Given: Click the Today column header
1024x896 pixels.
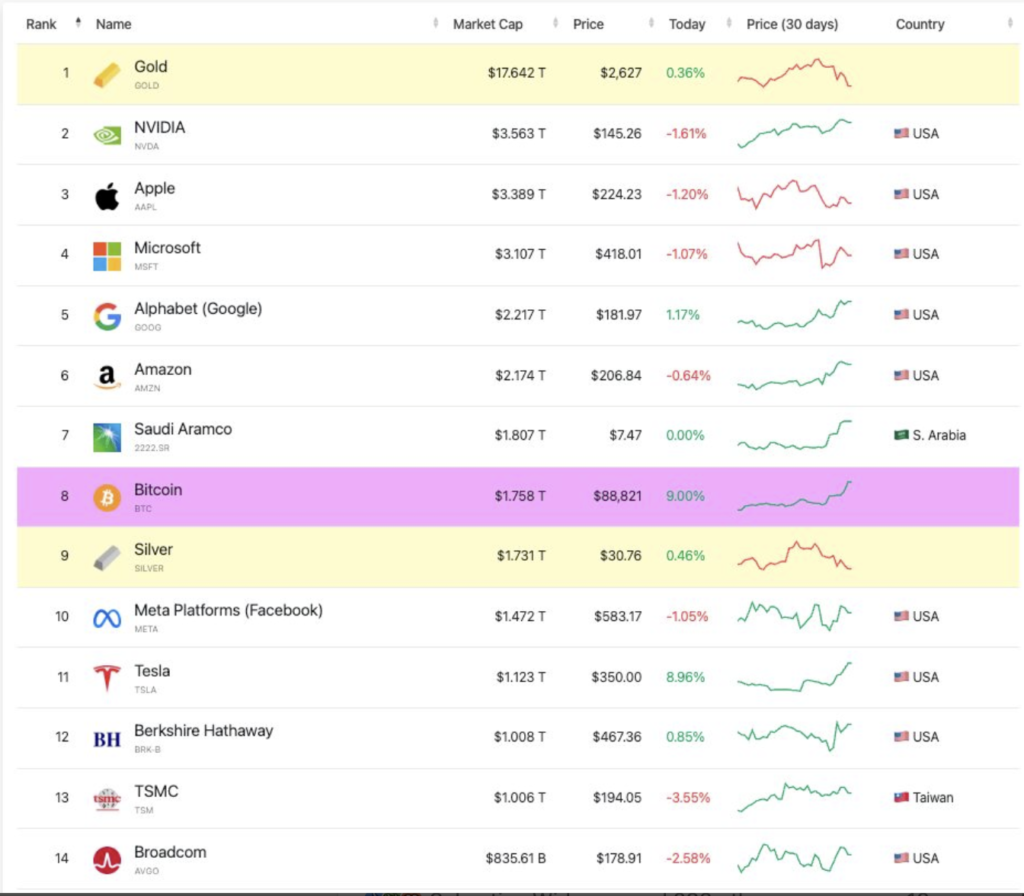Looking at the screenshot, I should coord(687,24).
